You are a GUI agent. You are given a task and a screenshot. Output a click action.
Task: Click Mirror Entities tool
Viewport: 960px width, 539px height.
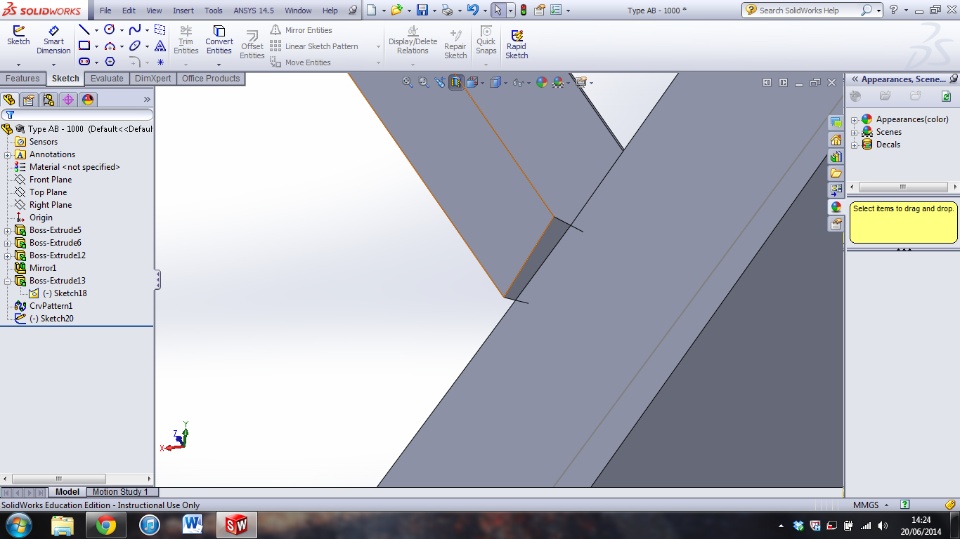[x=301, y=30]
